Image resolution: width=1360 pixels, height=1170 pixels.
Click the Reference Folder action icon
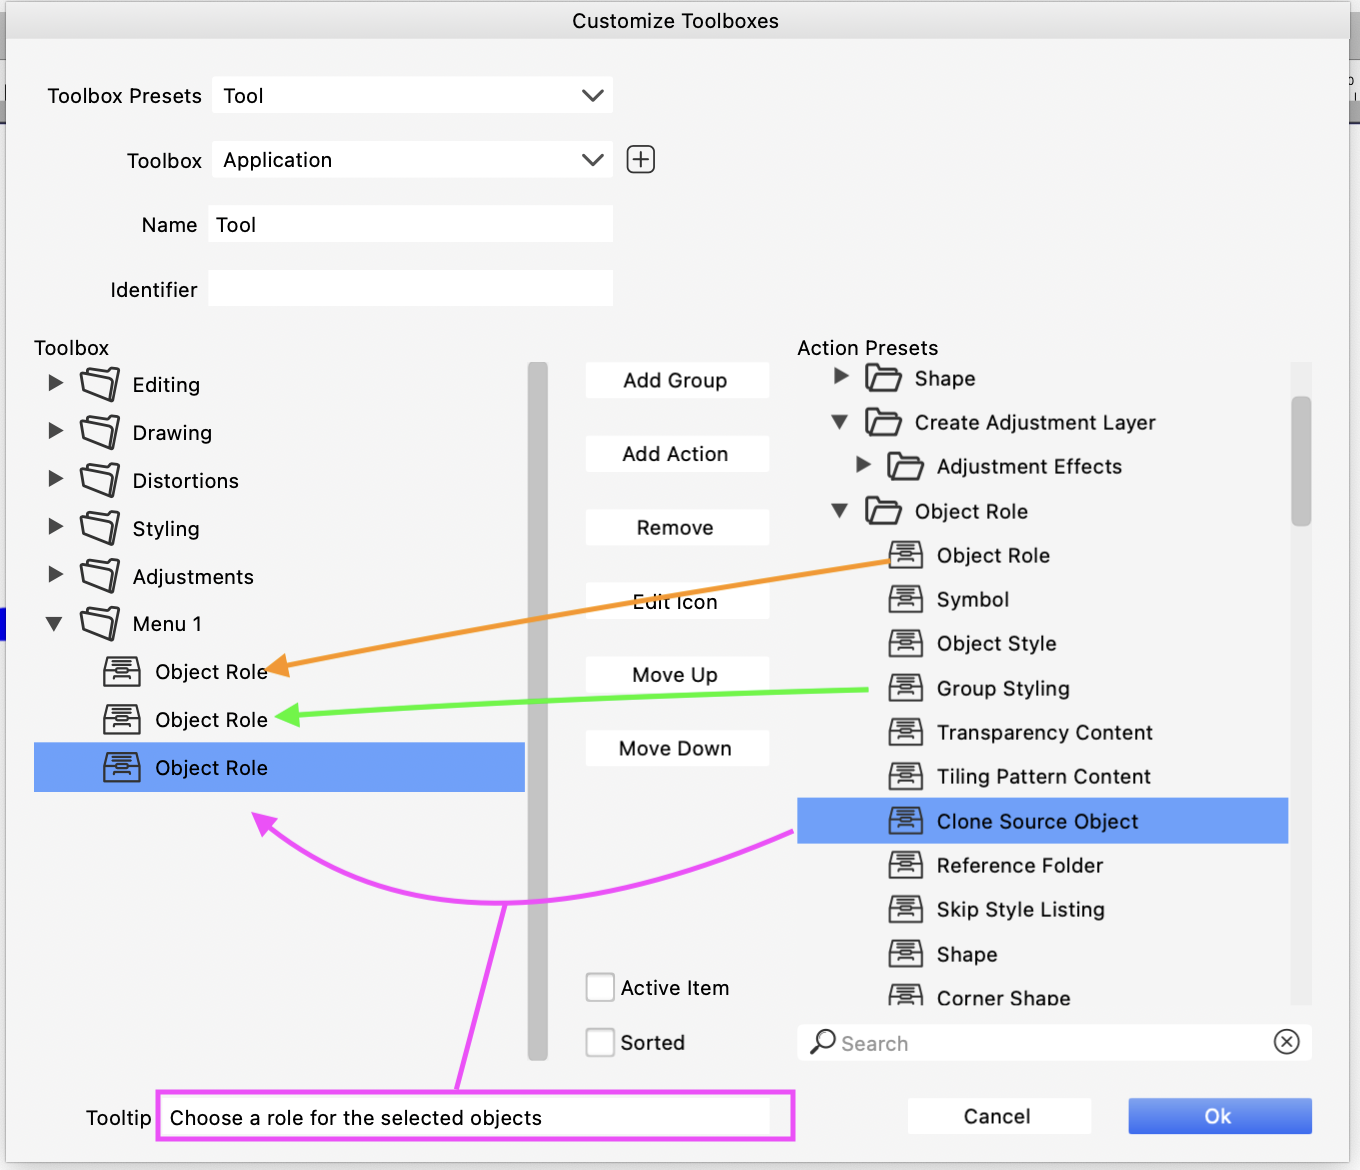(906, 865)
